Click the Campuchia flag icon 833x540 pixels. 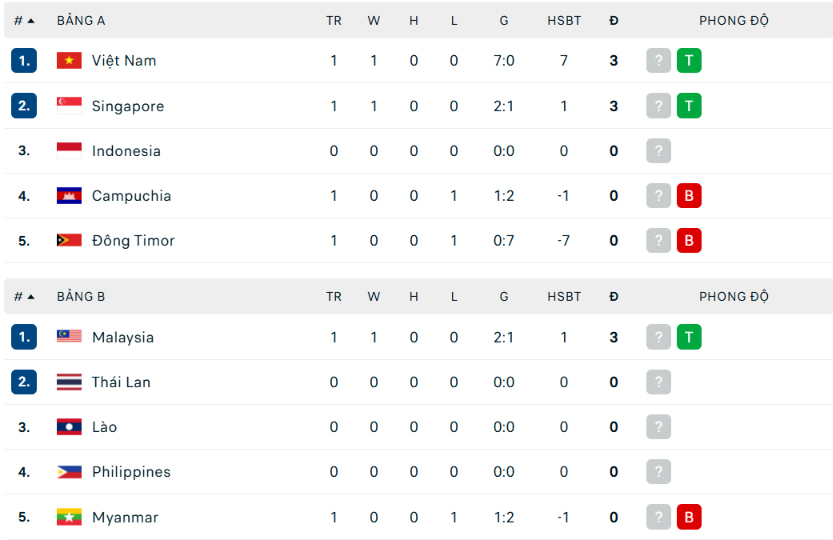[x=69, y=196]
